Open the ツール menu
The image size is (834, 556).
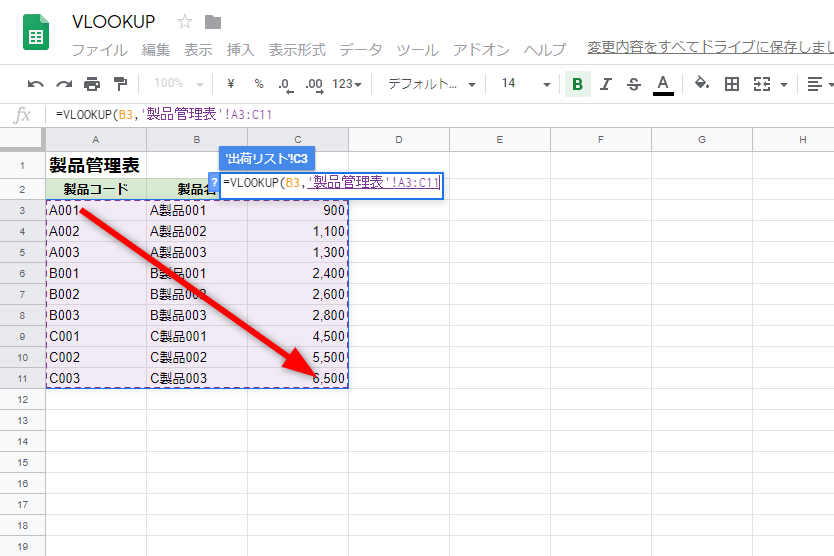pyautogui.click(x=418, y=50)
